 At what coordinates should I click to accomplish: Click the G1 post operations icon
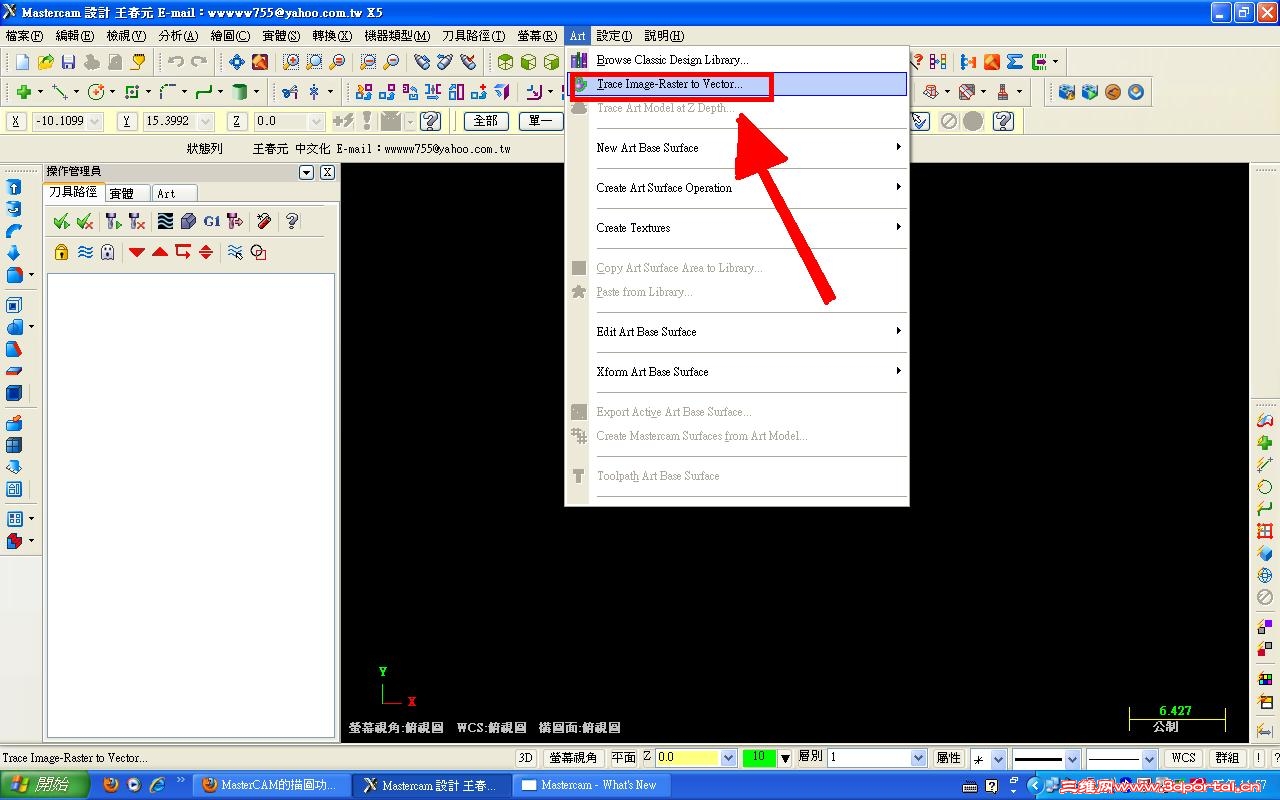tap(212, 221)
